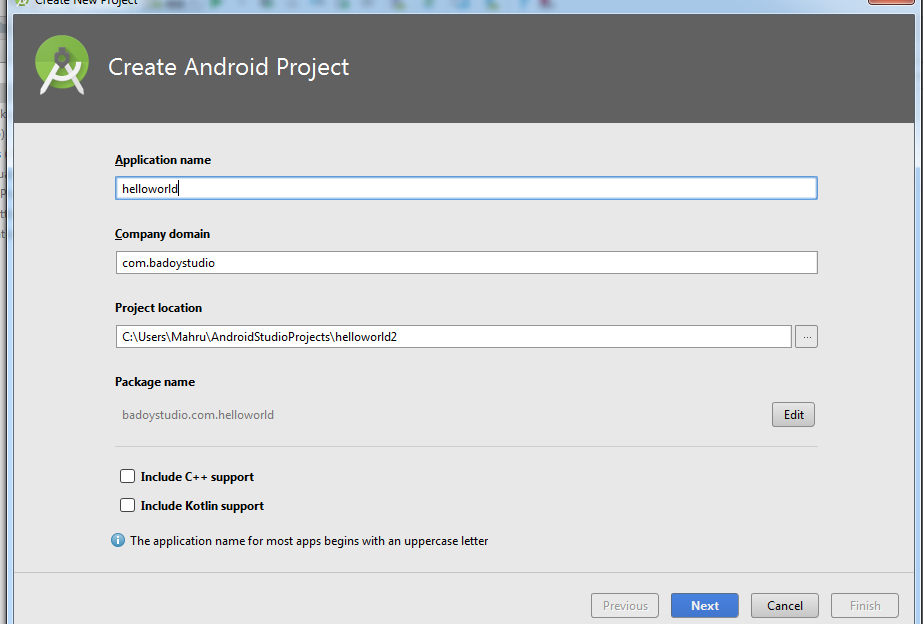This screenshot has height=624, width=923.
Task: Enable Include C++ support checkbox
Action: coord(127,477)
